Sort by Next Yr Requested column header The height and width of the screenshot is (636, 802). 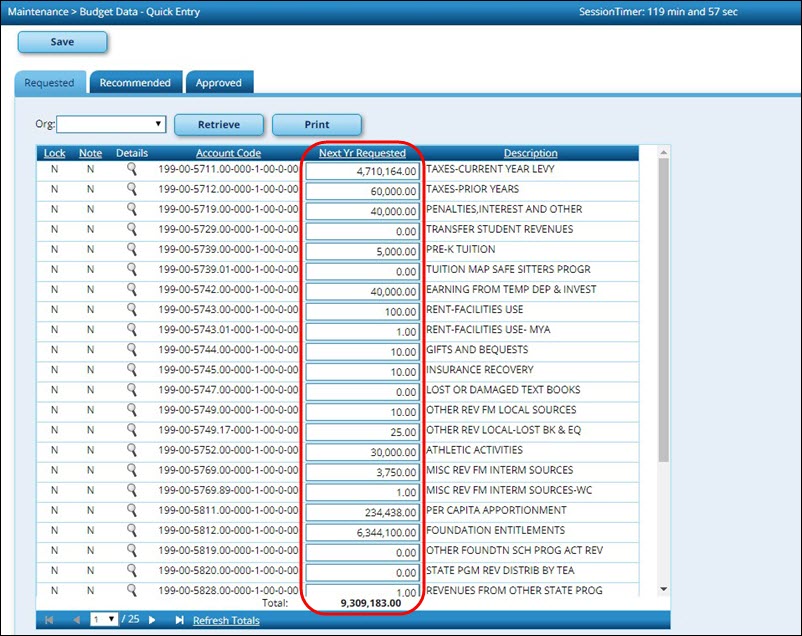tap(362, 153)
